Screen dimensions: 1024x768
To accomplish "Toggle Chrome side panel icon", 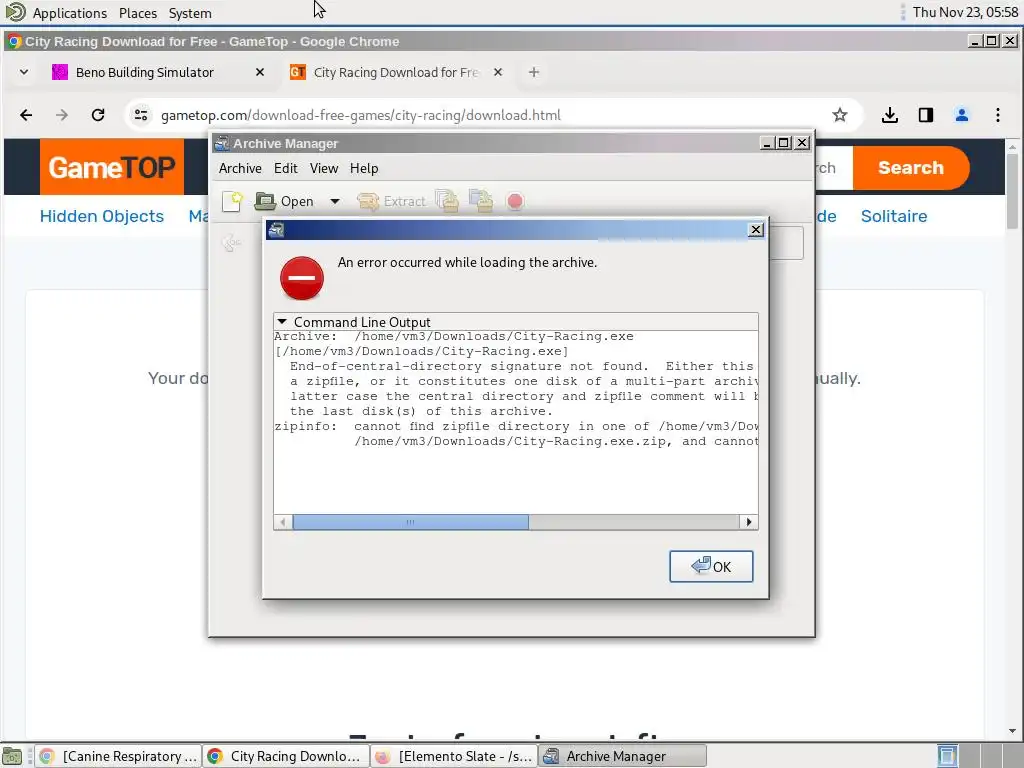I will tap(925, 115).
